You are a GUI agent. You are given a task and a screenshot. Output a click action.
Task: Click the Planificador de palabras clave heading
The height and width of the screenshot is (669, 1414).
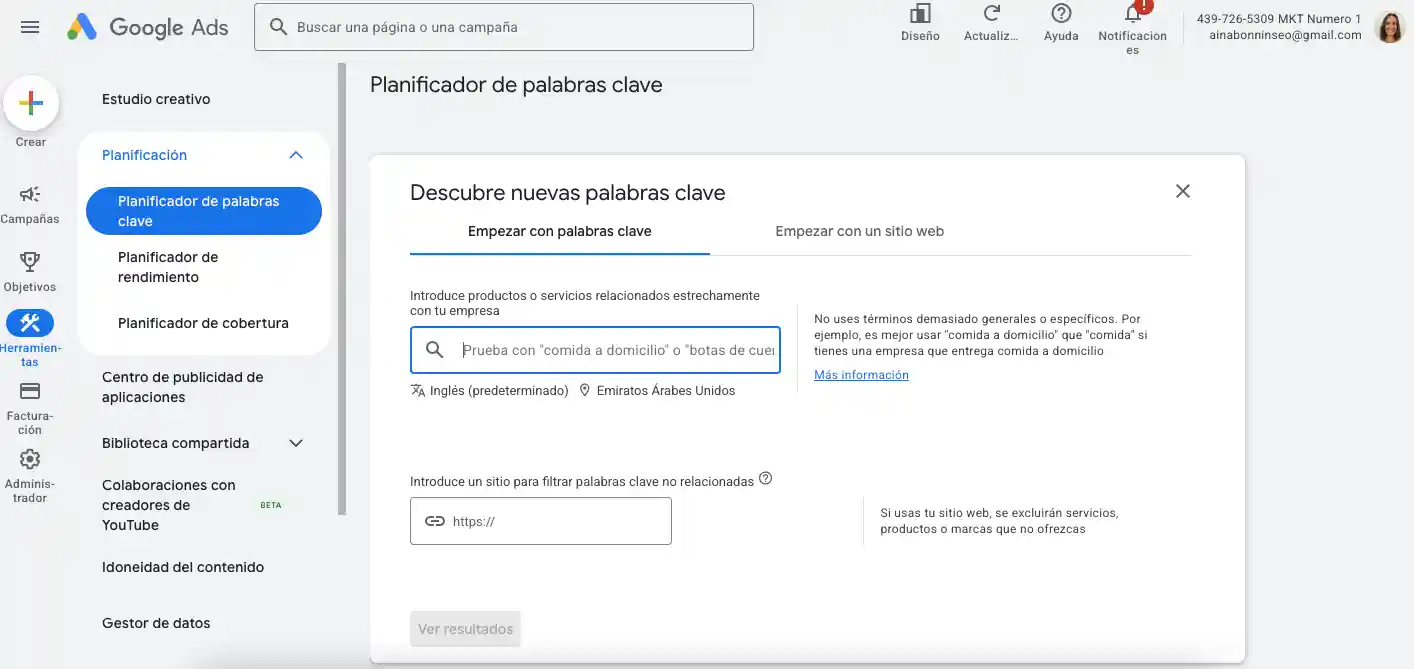[x=516, y=85]
